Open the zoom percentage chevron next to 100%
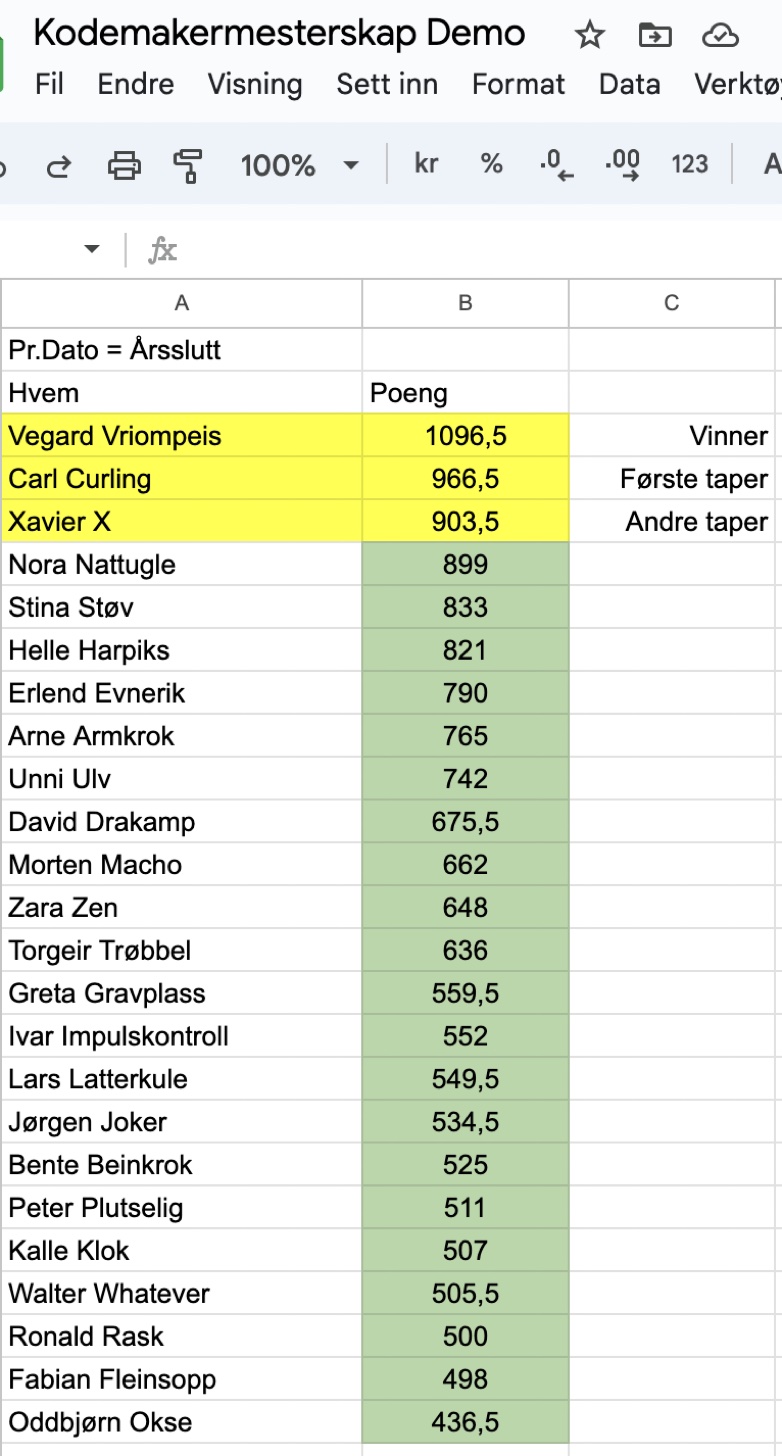The height and width of the screenshot is (1456, 782). (350, 165)
